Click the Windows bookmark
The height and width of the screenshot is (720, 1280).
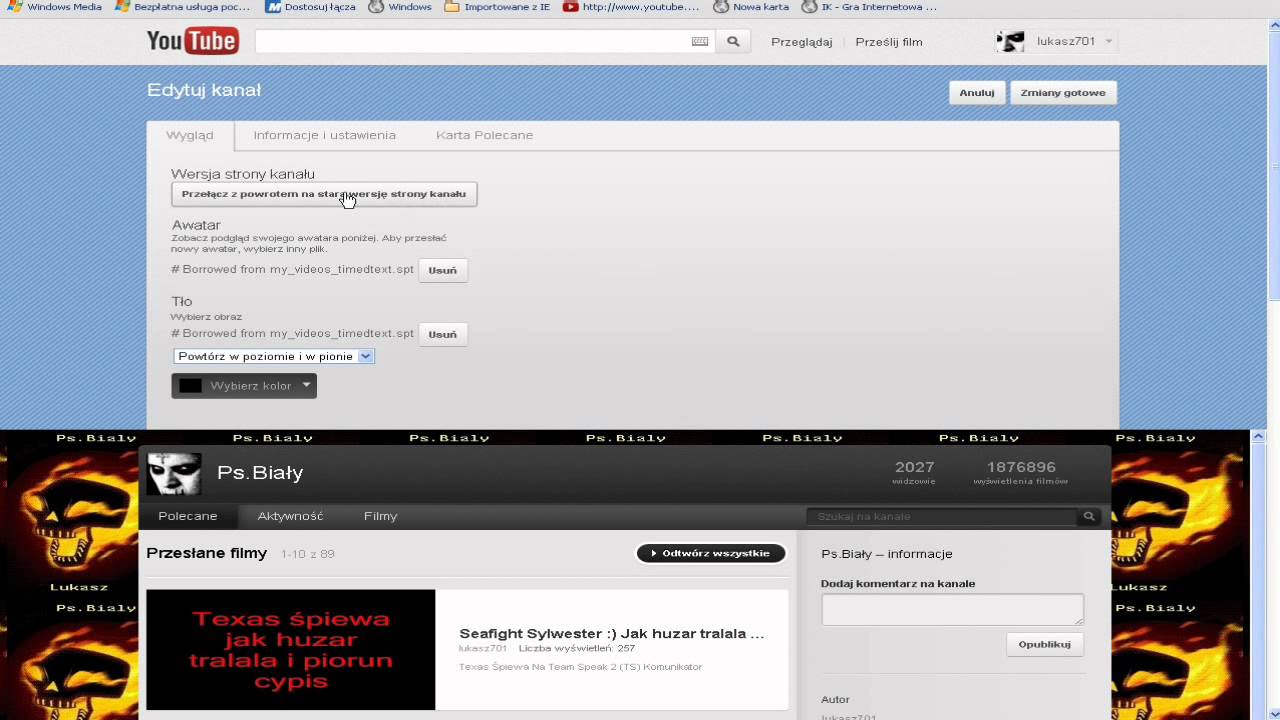(401, 7)
